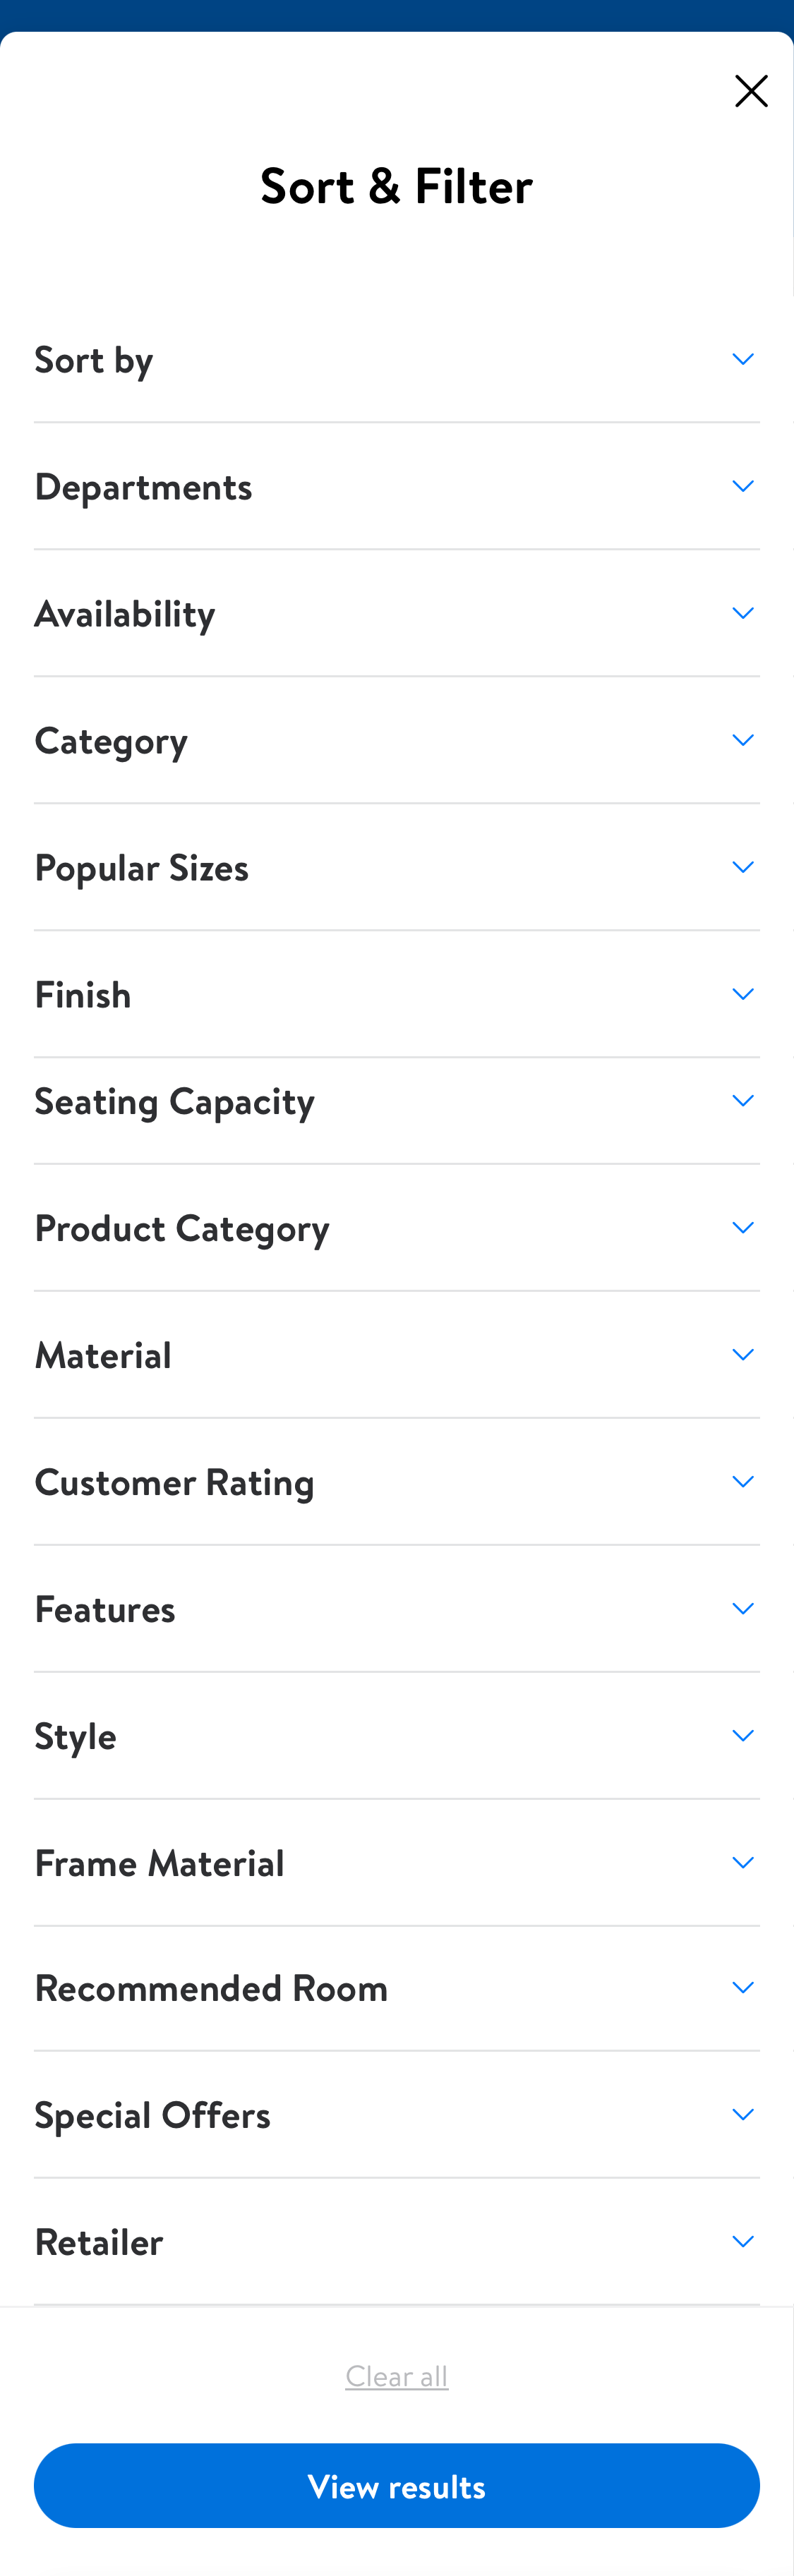Open the Customer Rating filter
Screen dimensions: 794x2576
[397, 1481]
